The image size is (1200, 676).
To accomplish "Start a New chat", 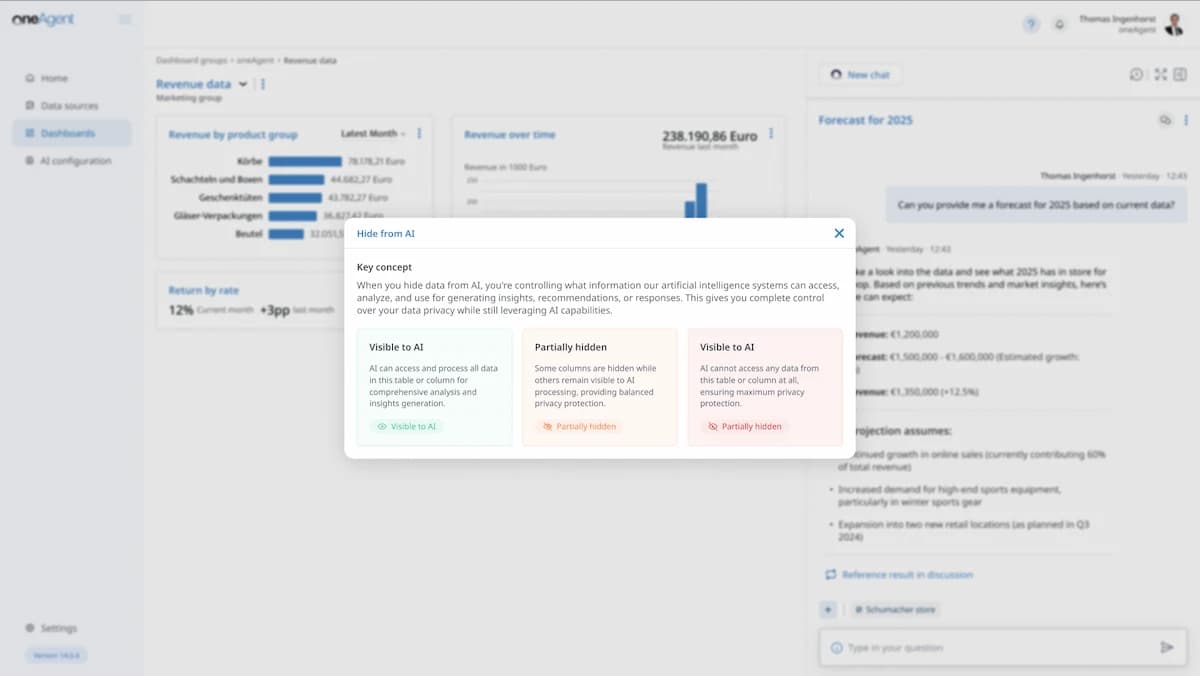I will [x=859, y=75].
